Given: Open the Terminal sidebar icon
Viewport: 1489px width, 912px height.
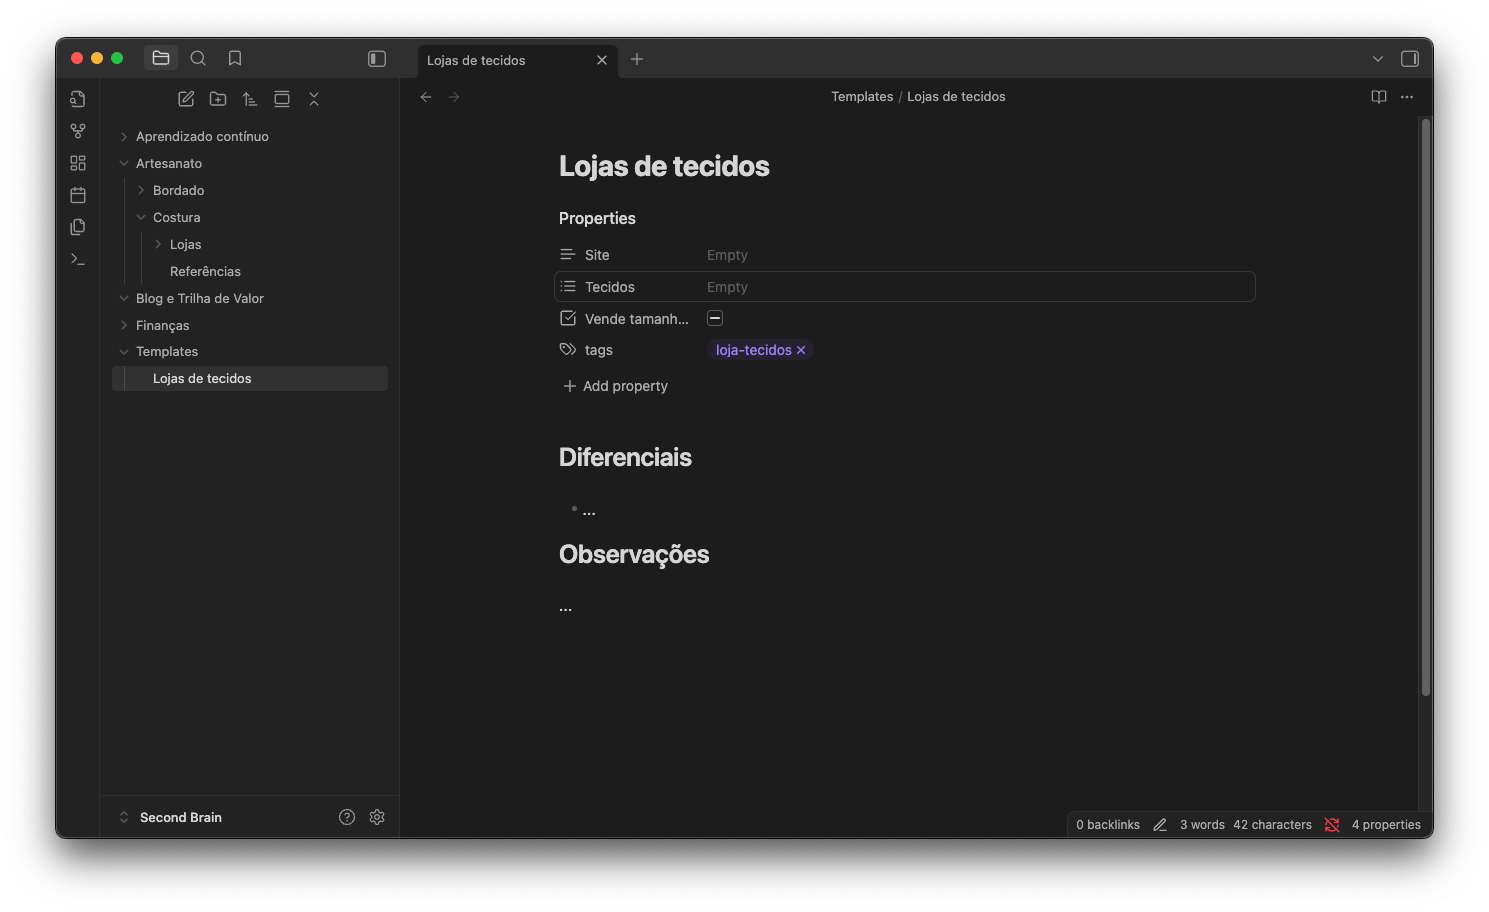Looking at the screenshot, I should point(78,258).
